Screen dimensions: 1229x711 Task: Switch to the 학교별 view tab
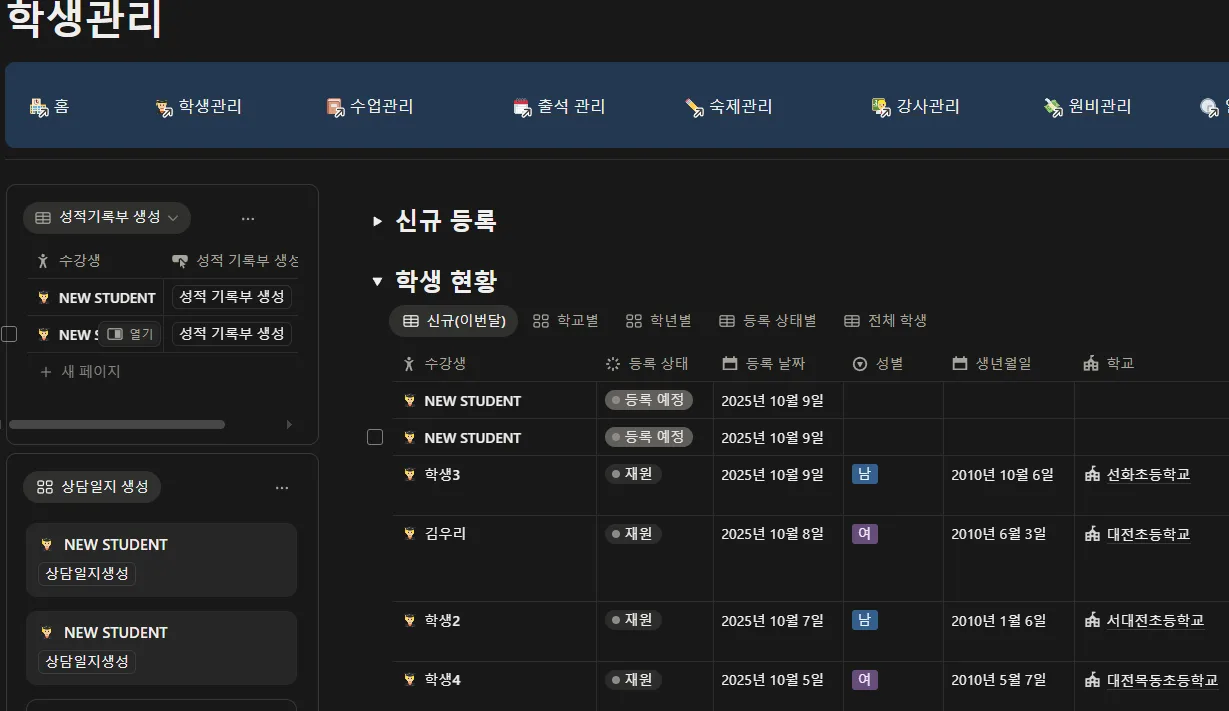pyautogui.click(x=565, y=321)
